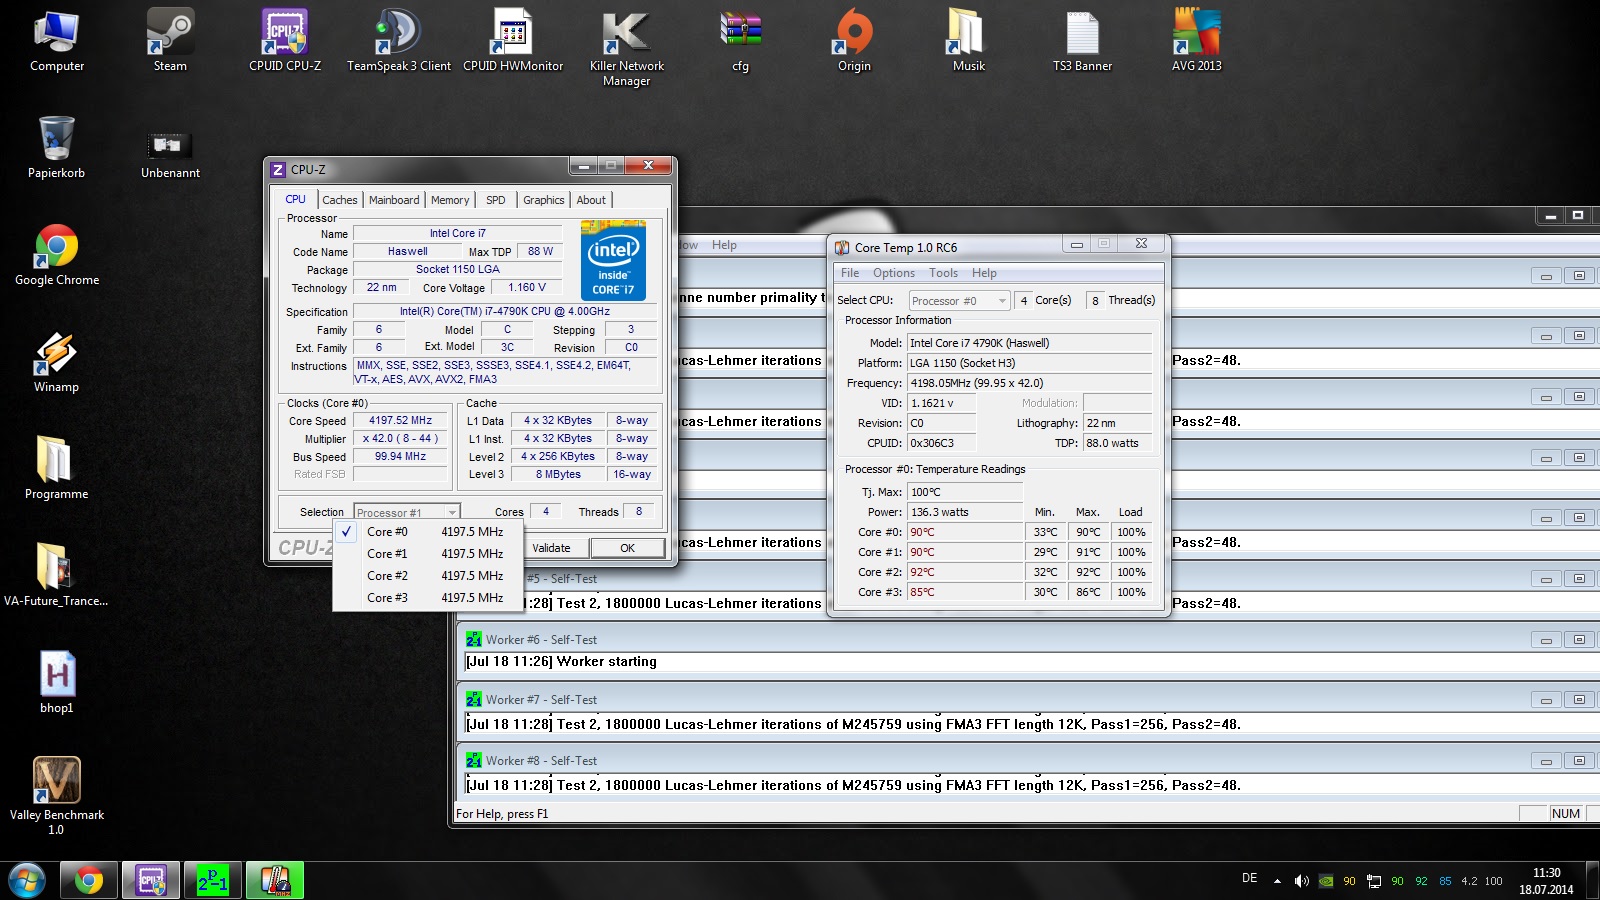Open the Options menu in Core Temp

tap(893, 273)
